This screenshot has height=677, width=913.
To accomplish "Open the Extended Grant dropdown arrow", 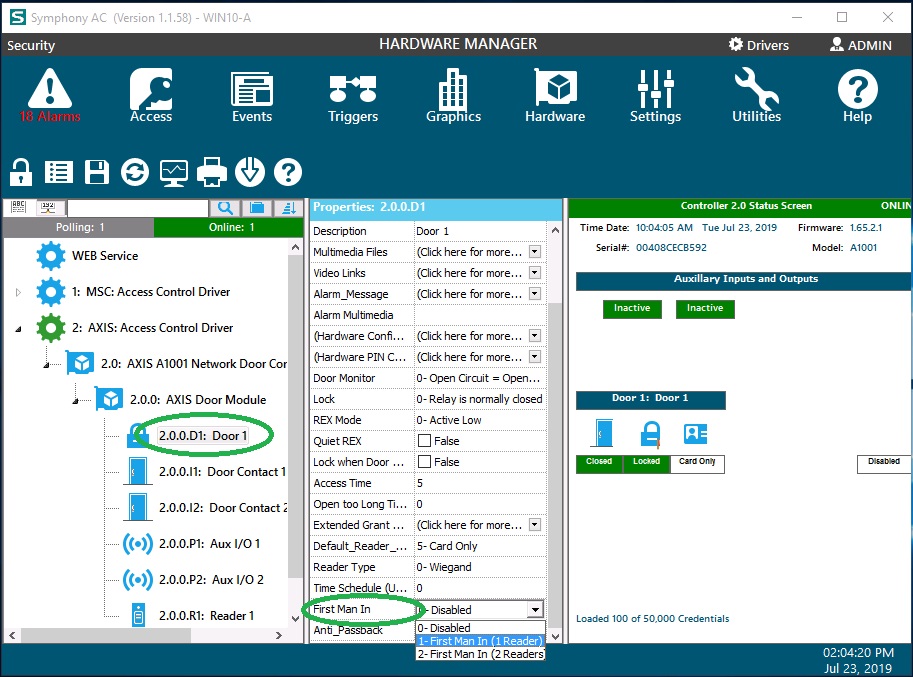I will click(535, 524).
